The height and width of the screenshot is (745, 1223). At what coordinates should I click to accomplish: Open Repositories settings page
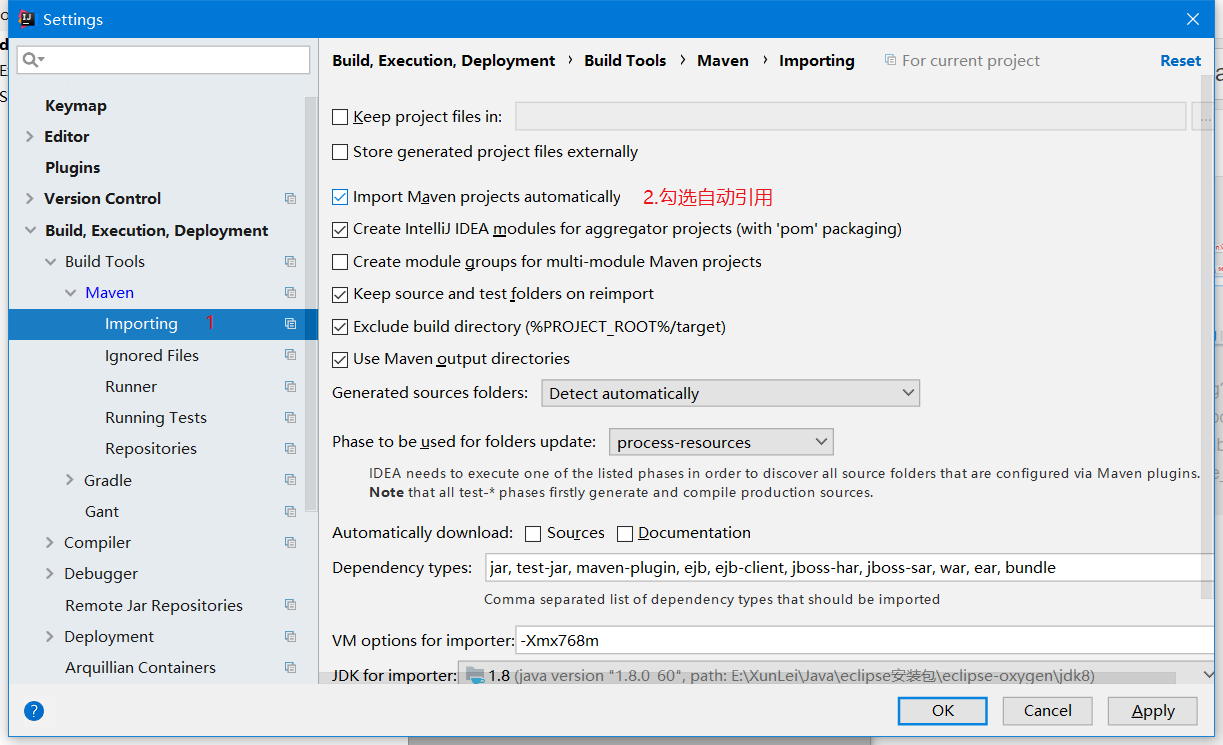pos(151,449)
